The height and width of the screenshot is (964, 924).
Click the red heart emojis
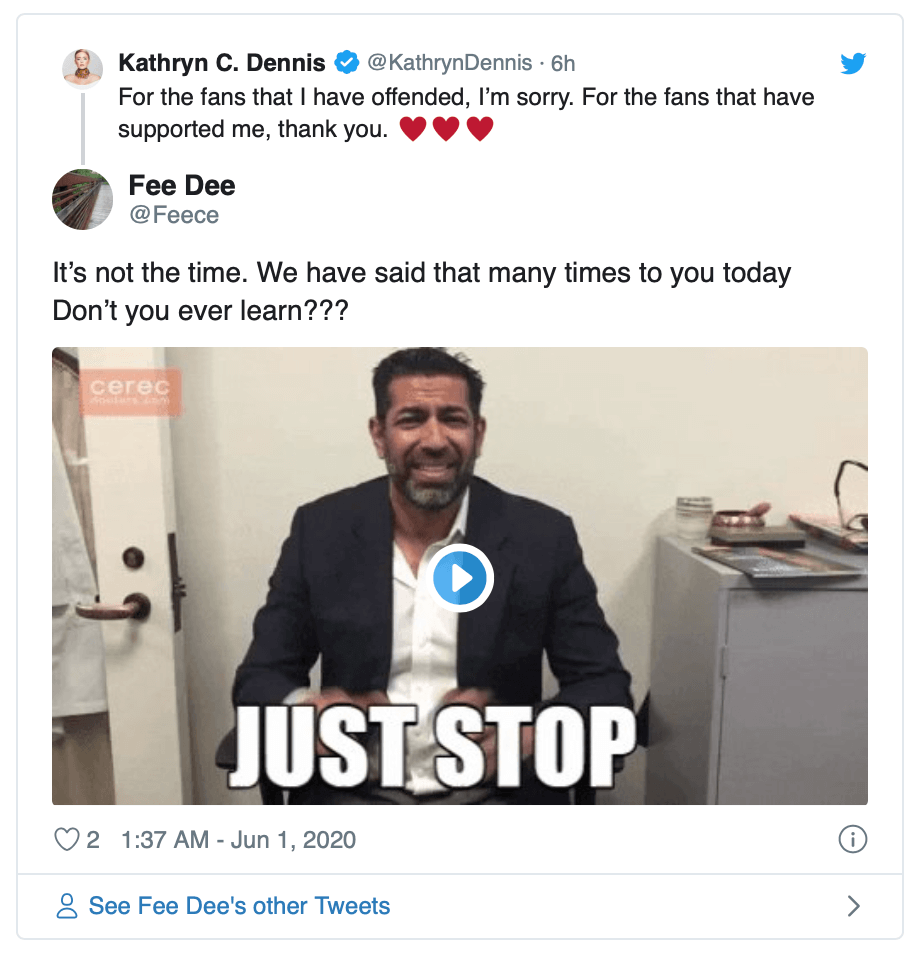coord(446,130)
